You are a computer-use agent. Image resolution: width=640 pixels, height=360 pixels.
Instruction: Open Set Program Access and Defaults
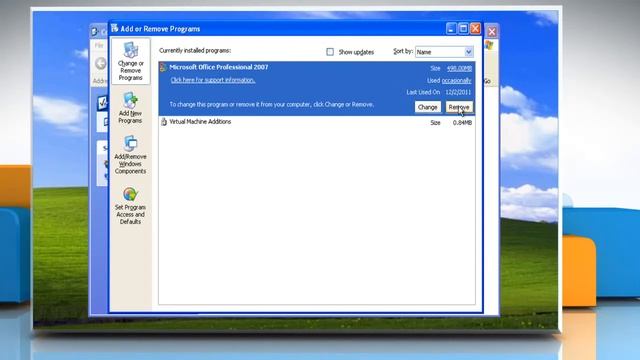click(130, 205)
